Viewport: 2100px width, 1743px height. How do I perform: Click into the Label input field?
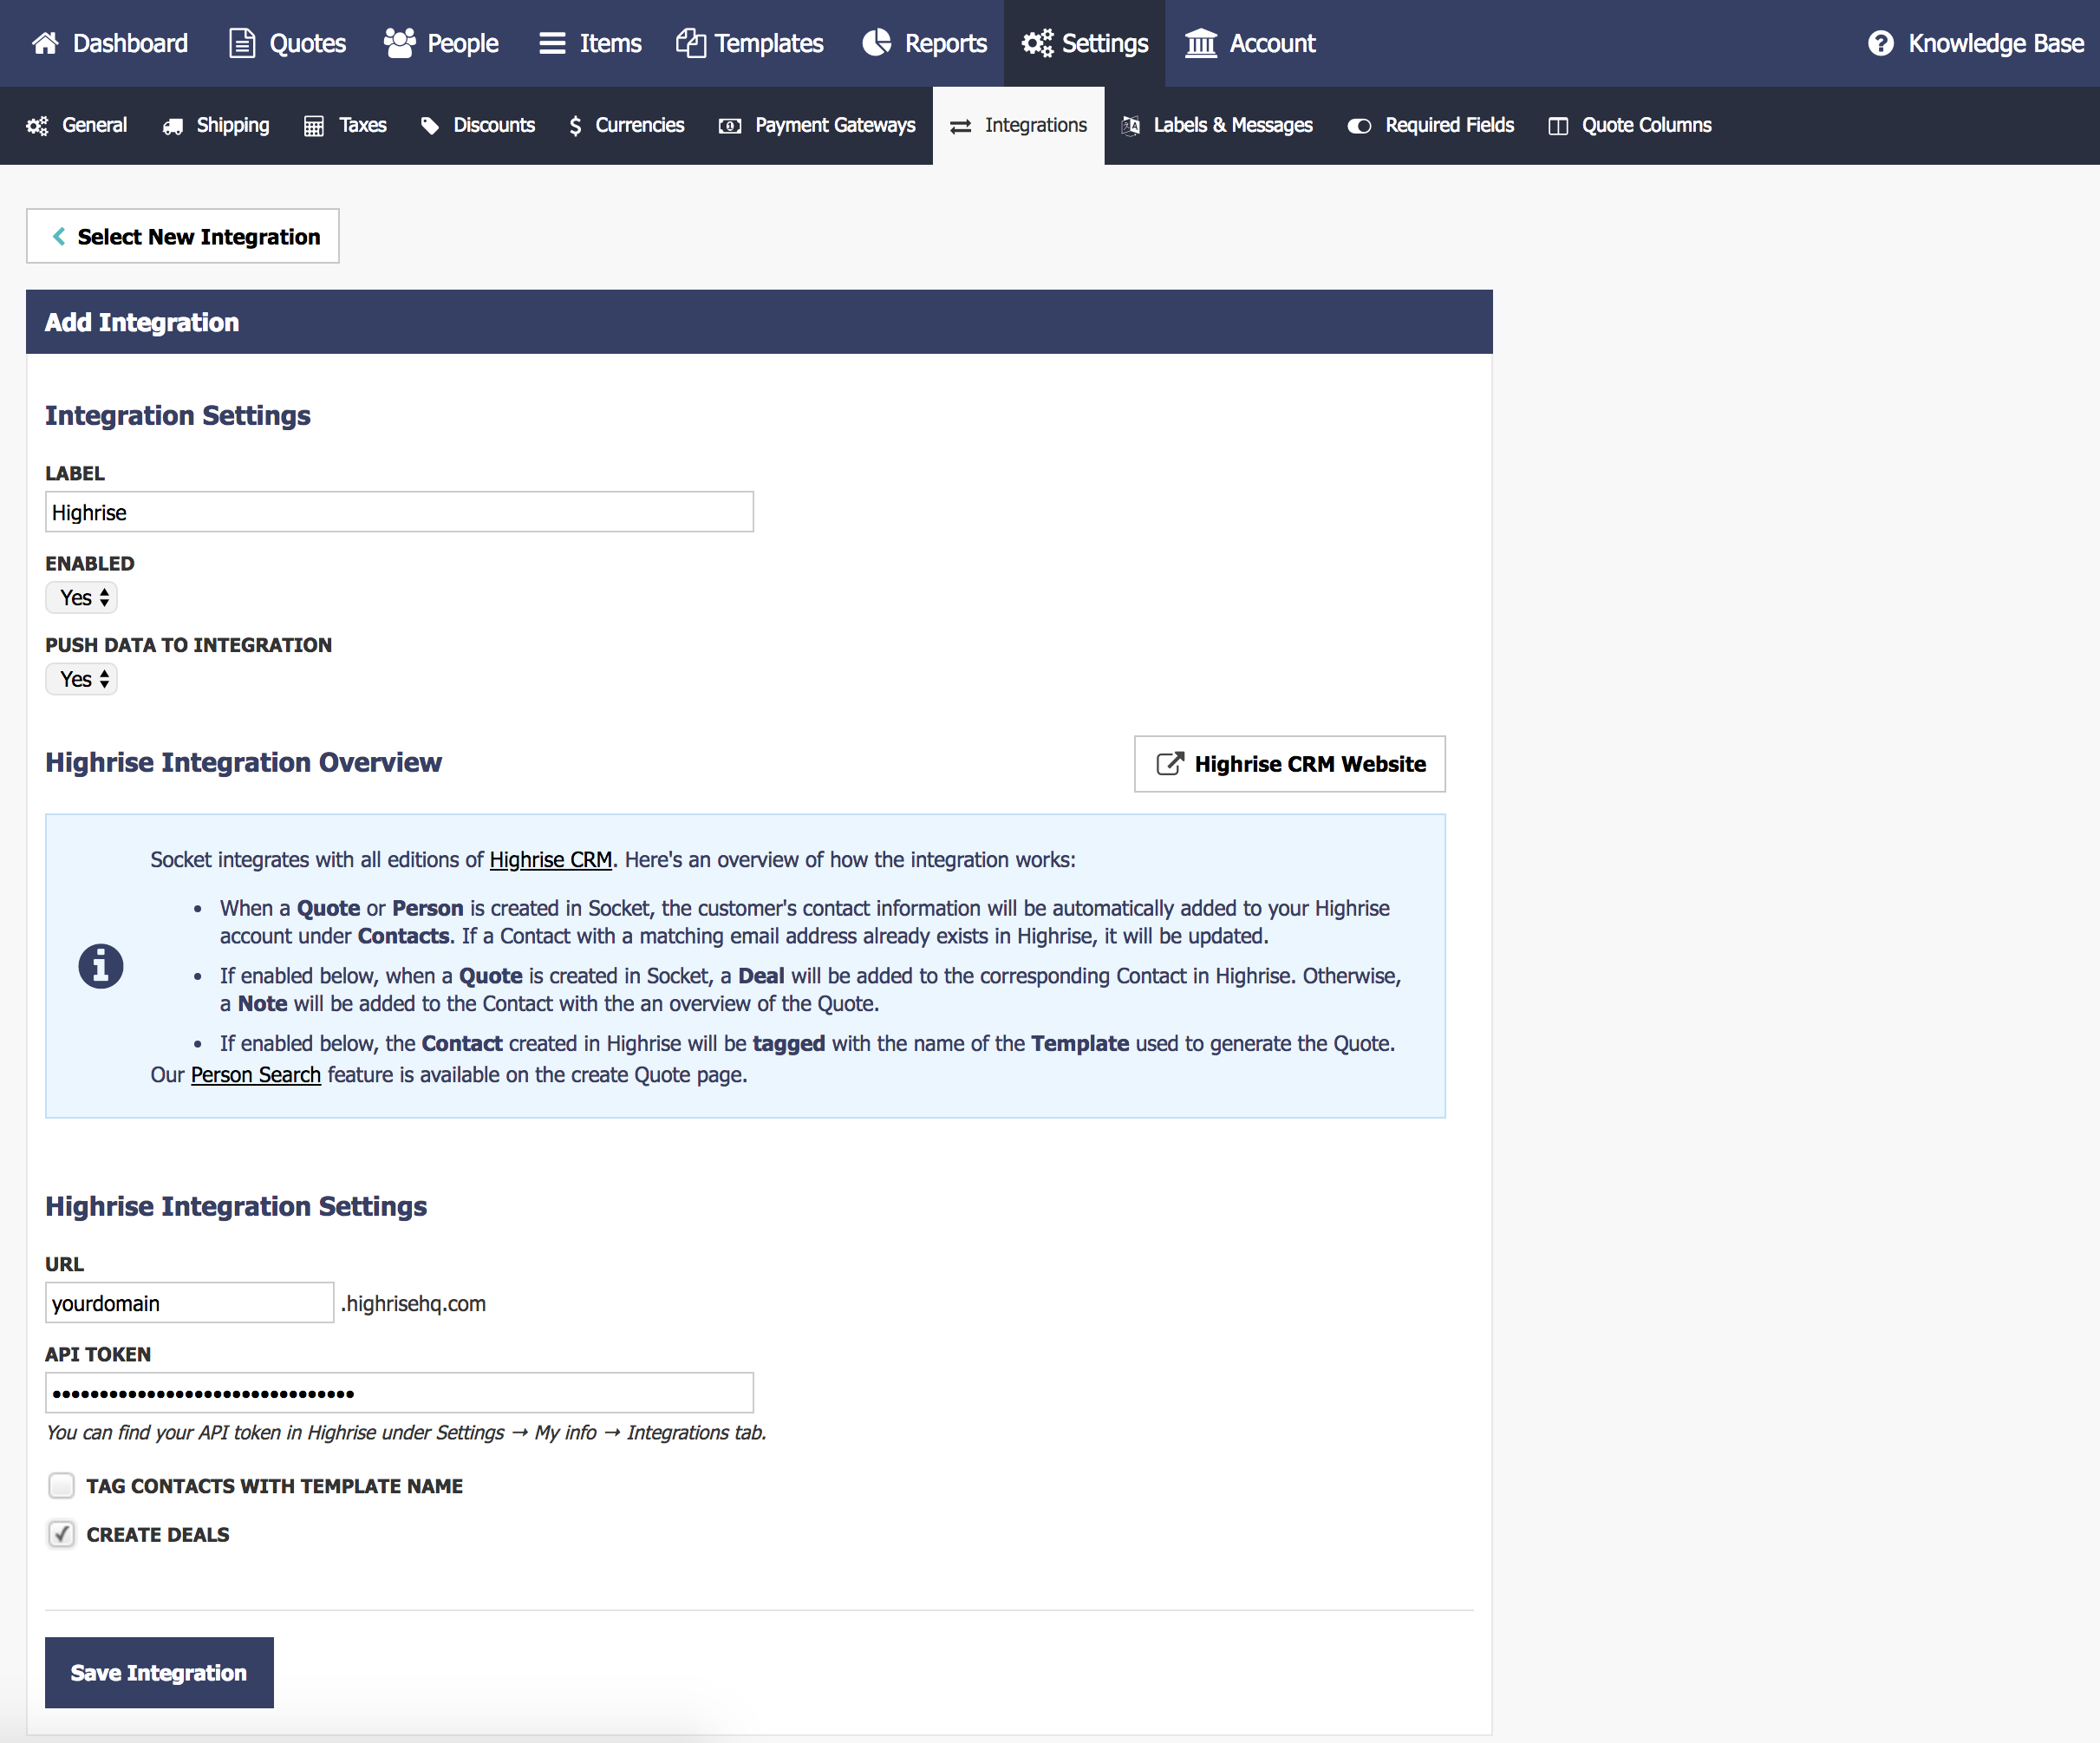coord(399,512)
